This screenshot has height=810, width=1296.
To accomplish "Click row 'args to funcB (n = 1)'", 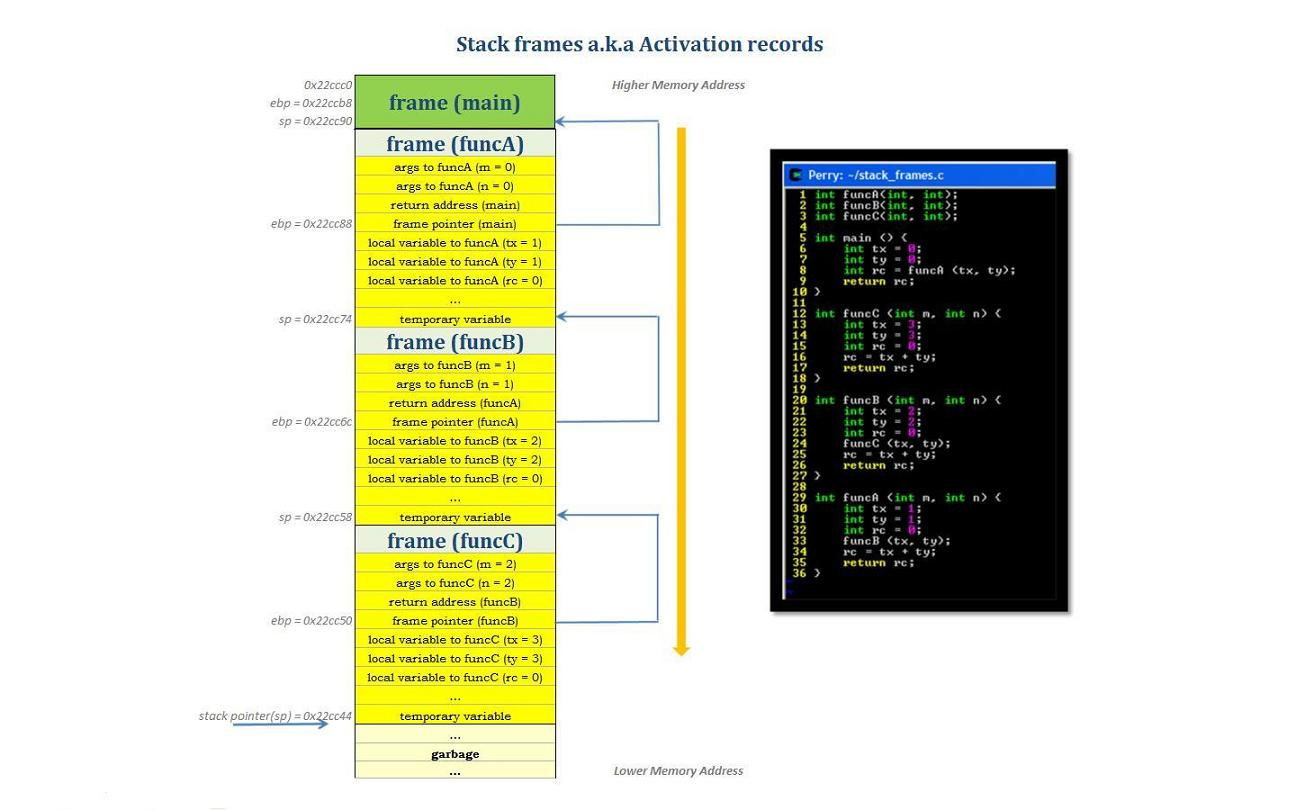I will point(455,384).
